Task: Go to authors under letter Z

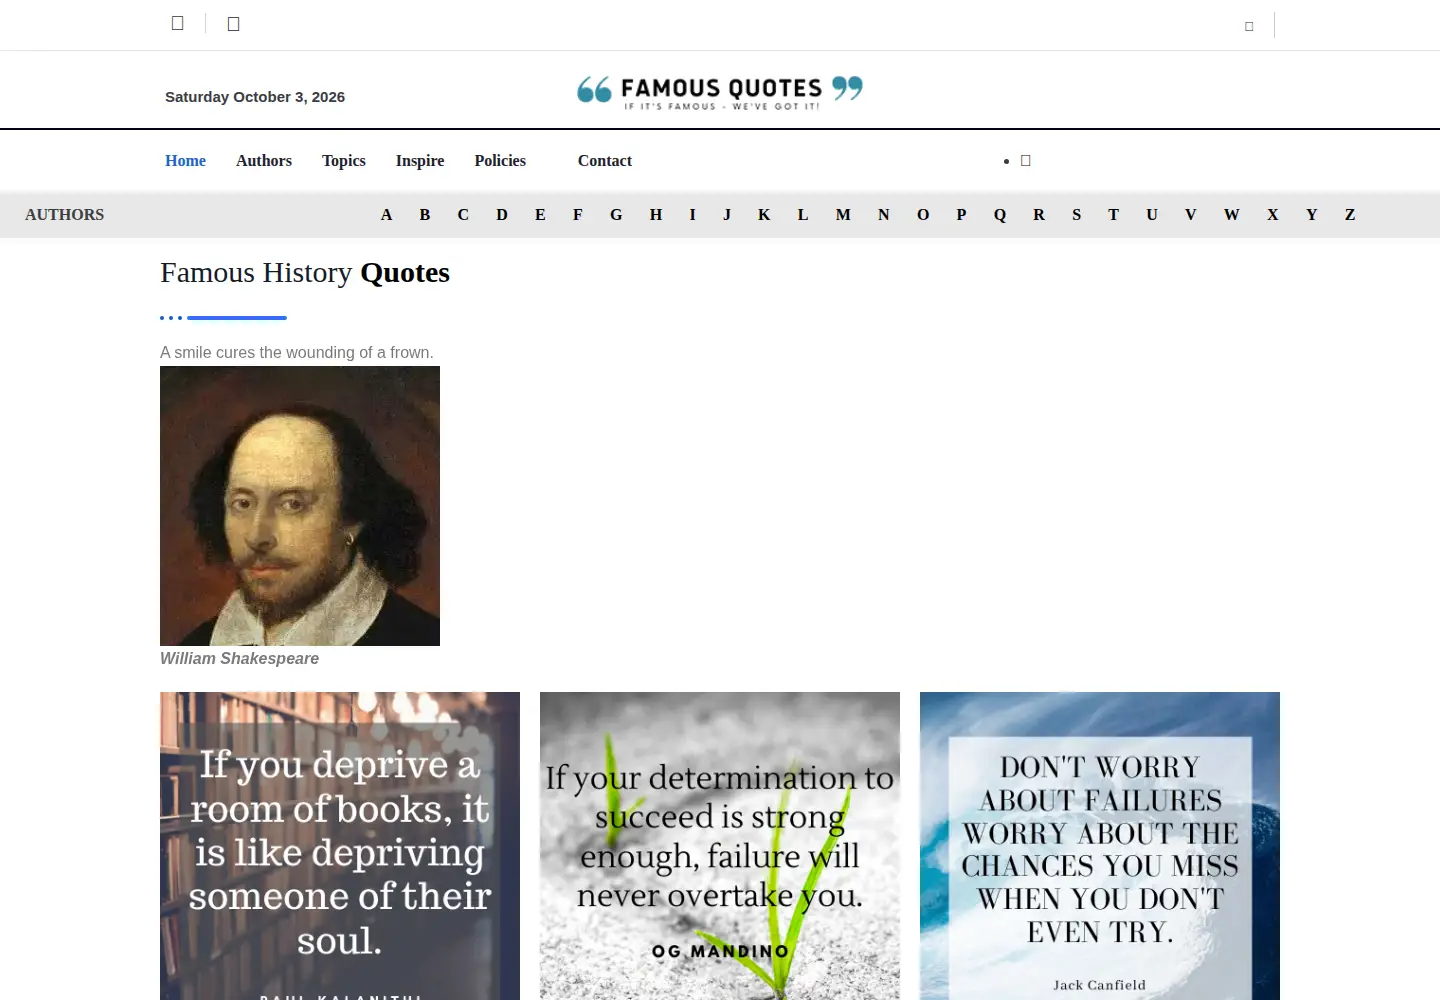Action: point(1350,215)
